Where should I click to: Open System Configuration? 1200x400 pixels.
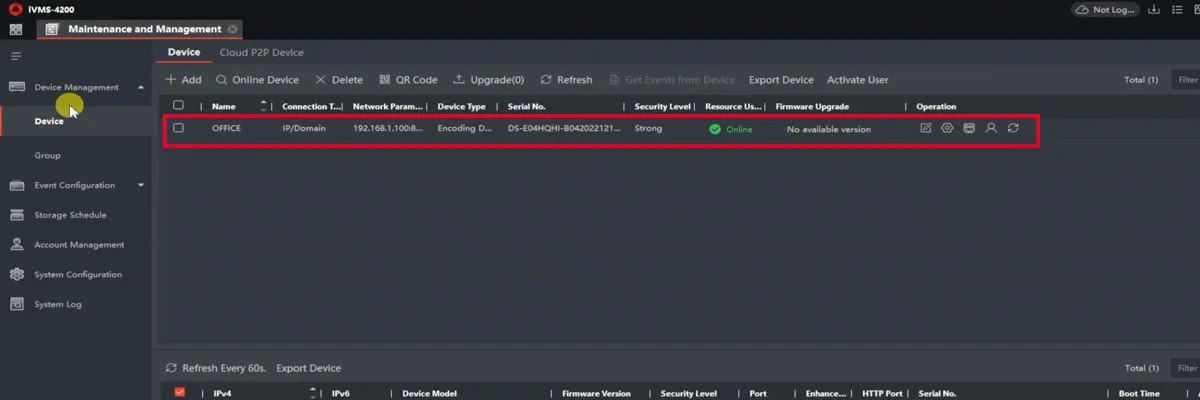click(x=78, y=274)
